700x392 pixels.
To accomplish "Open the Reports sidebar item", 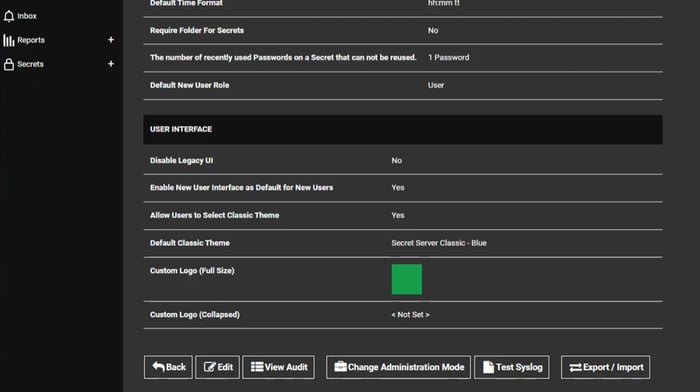I will [x=31, y=40].
